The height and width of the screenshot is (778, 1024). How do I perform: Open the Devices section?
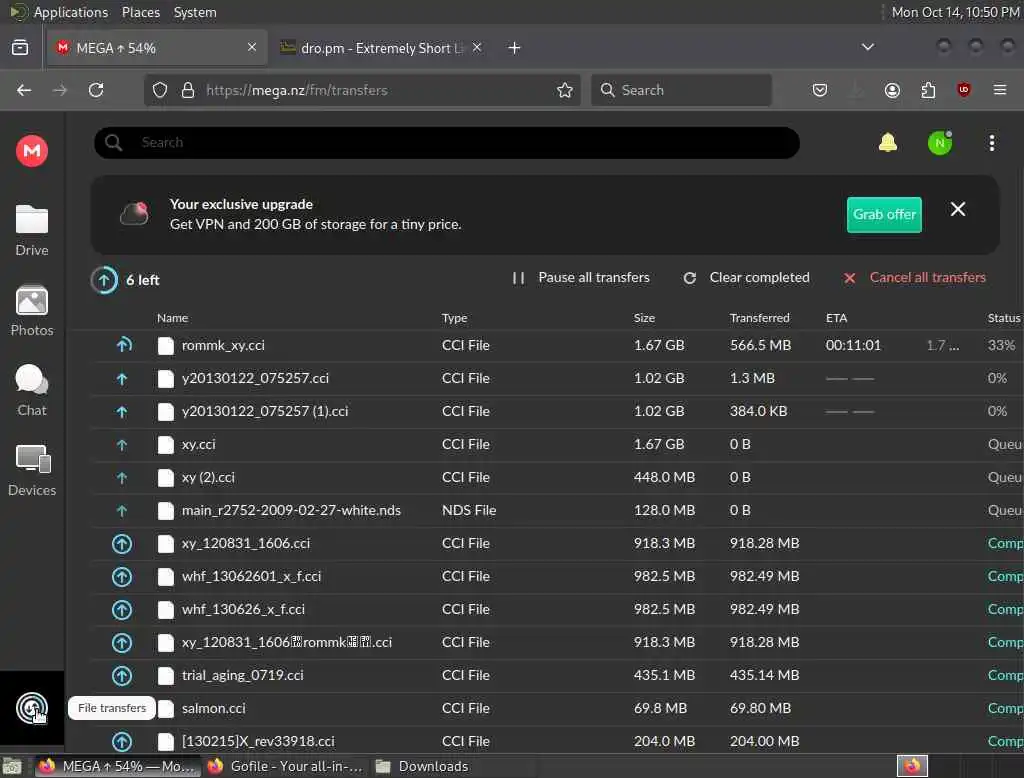tap(31, 470)
